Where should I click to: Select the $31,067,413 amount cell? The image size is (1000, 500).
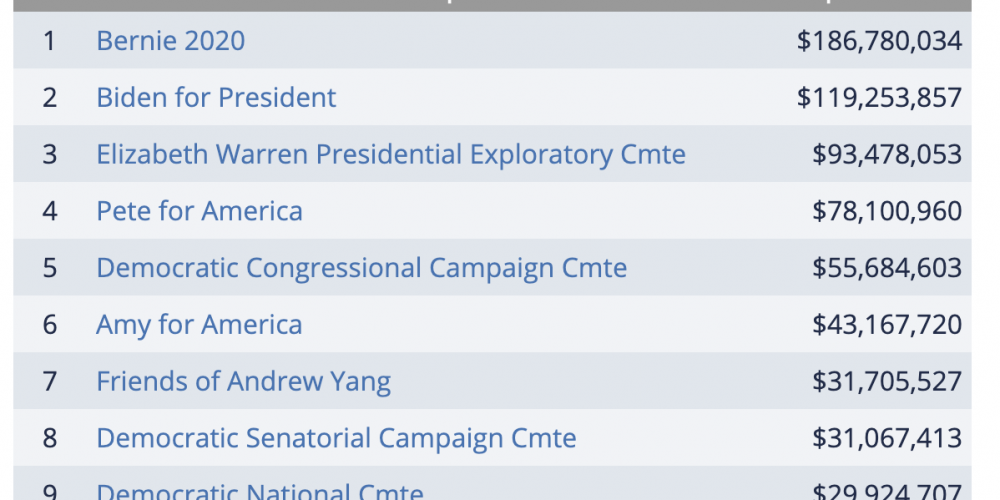point(887,439)
